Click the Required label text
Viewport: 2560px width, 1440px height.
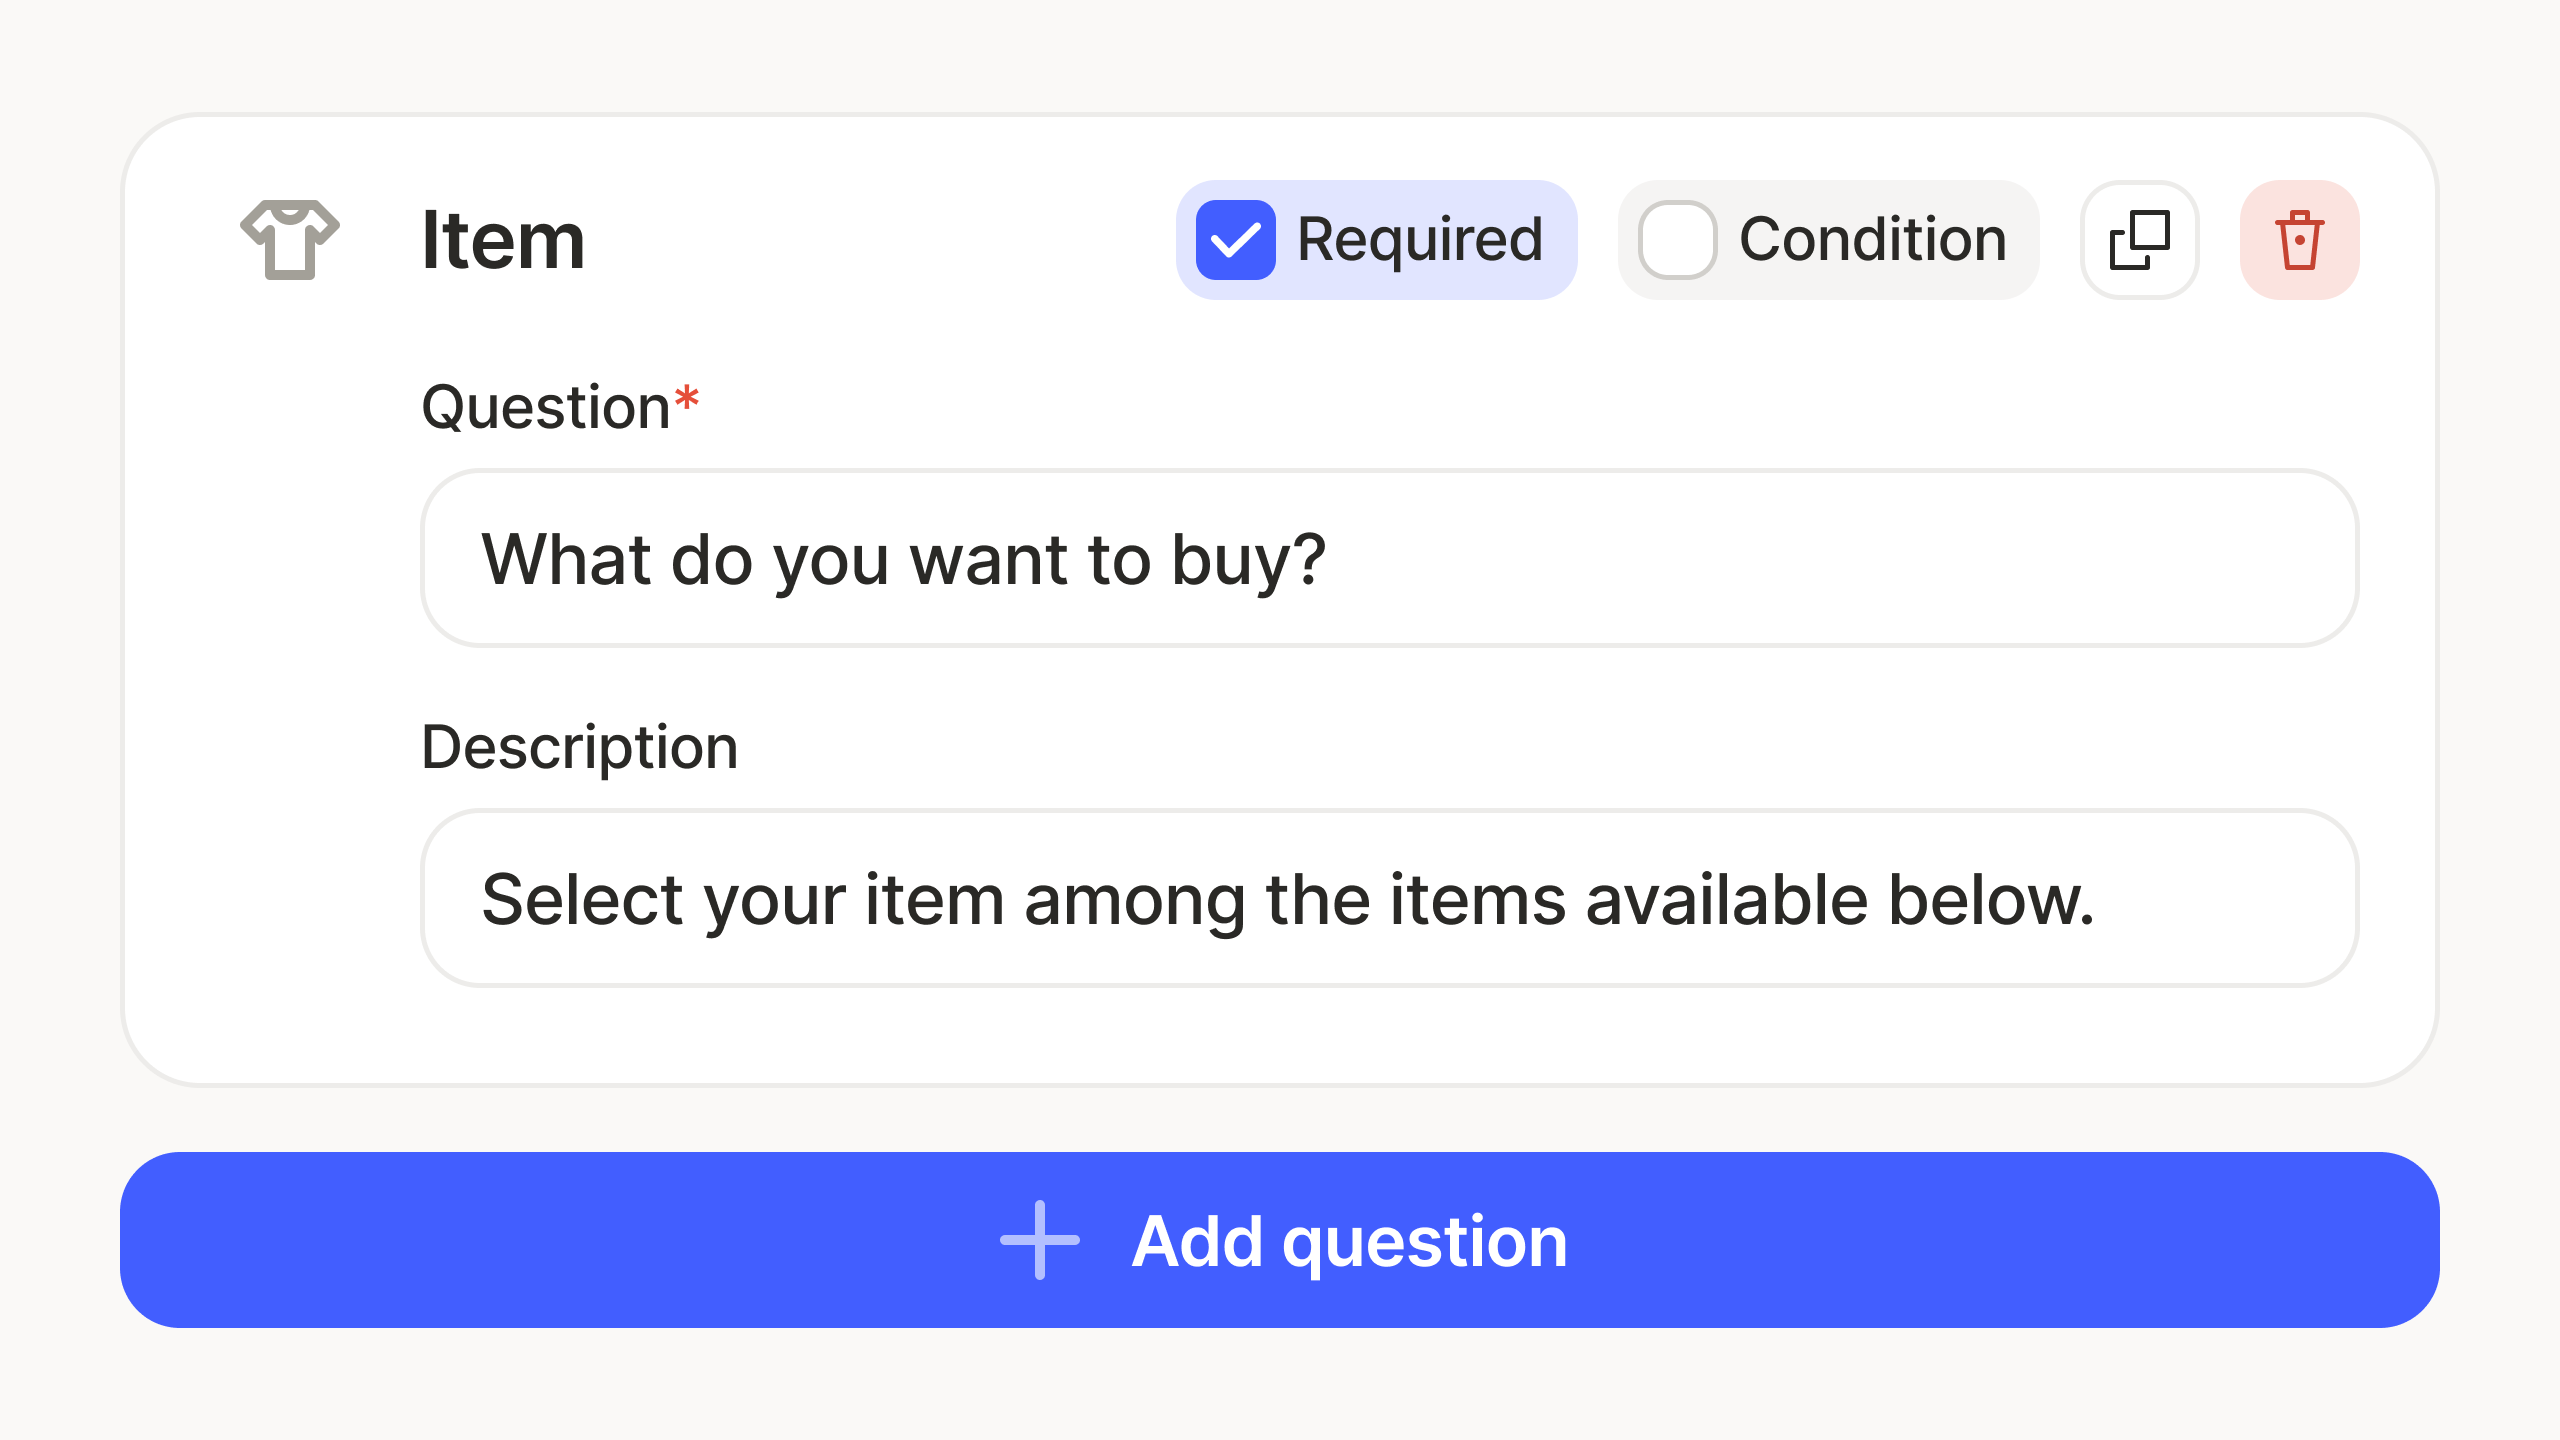click(x=1420, y=240)
